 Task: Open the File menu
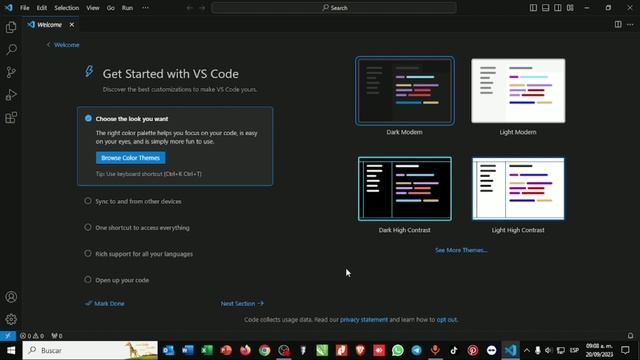(24, 8)
